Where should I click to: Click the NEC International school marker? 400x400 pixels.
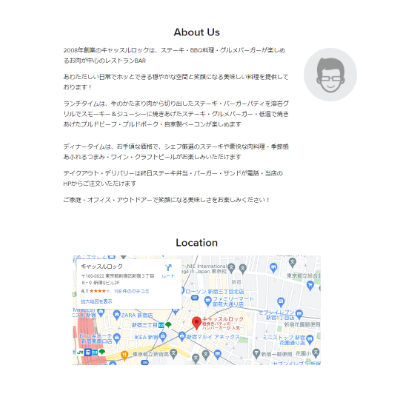[x=232, y=268]
